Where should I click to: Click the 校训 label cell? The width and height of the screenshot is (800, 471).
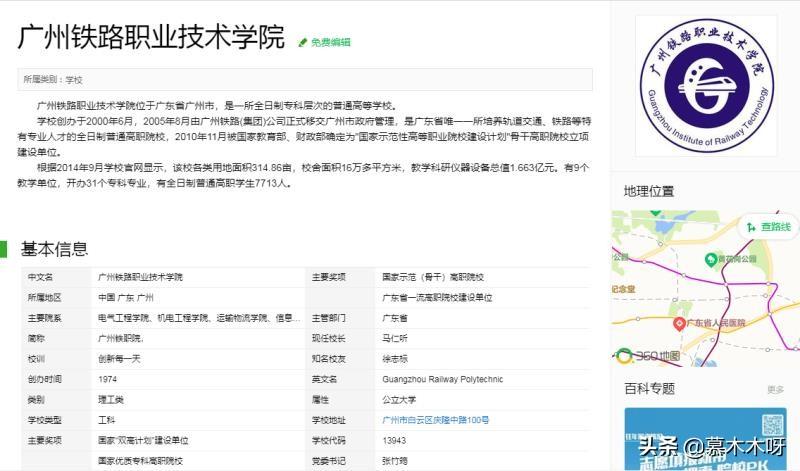56,359
